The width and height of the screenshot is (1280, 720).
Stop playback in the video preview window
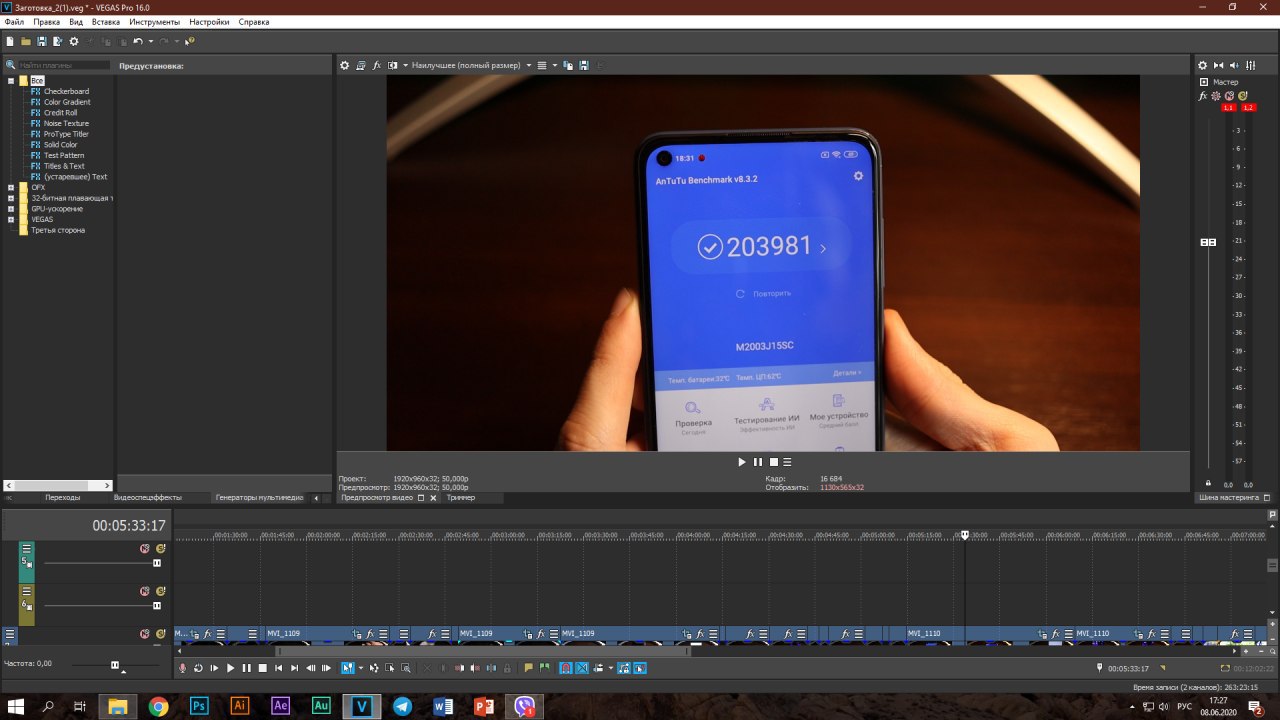pos(773,462)
